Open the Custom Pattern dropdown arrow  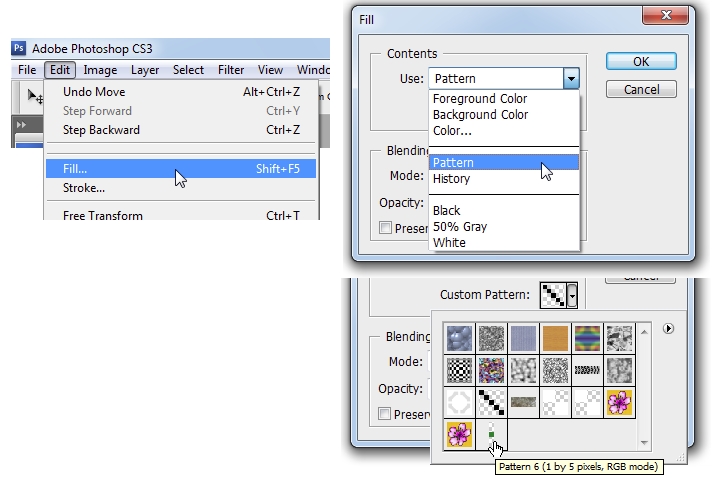[x=572, y=295]
